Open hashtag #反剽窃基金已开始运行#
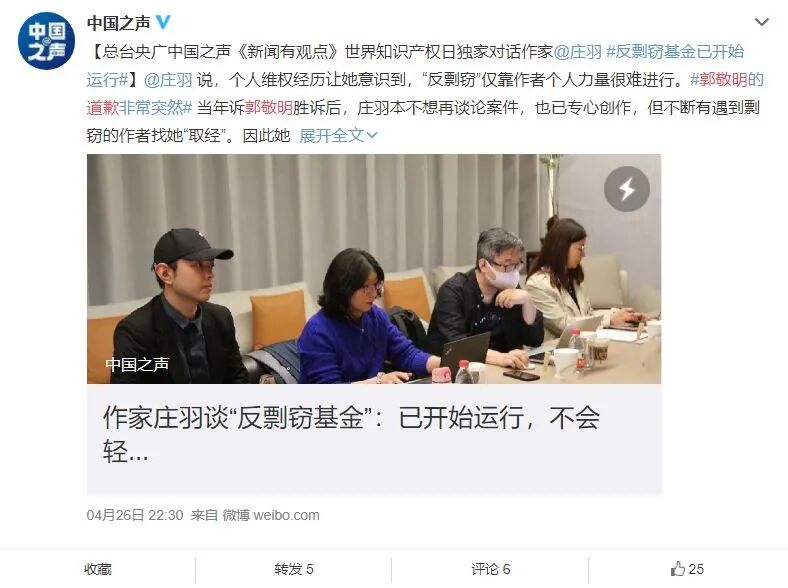 415,65
